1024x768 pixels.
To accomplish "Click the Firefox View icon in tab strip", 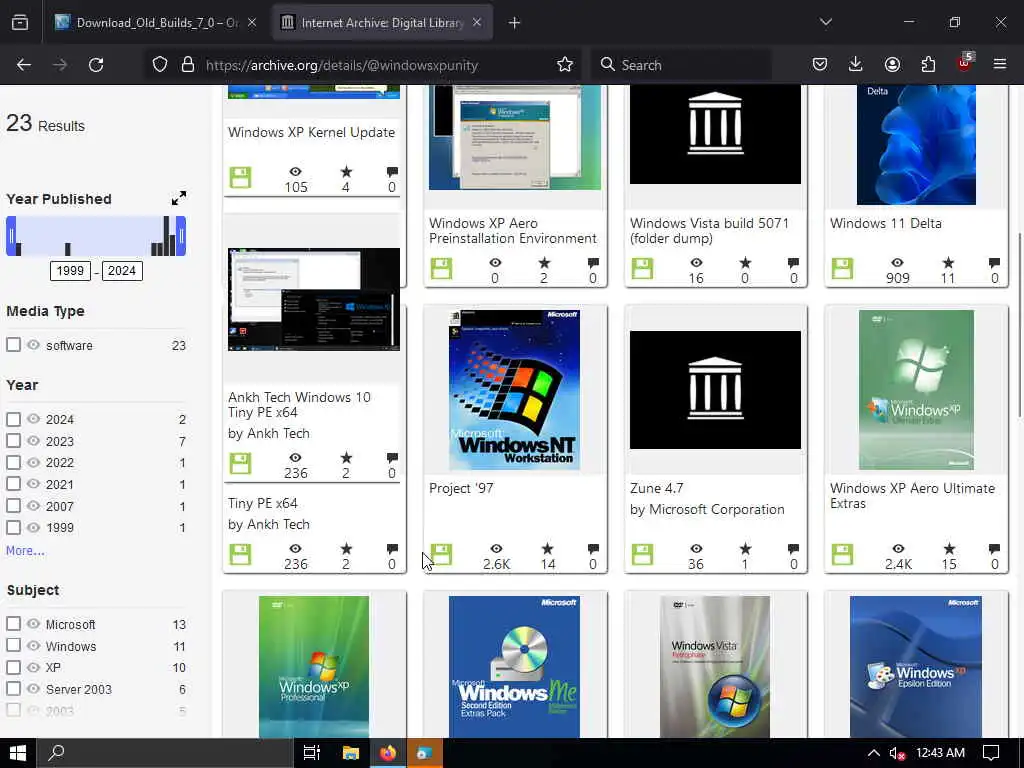I will click(20, 23).
